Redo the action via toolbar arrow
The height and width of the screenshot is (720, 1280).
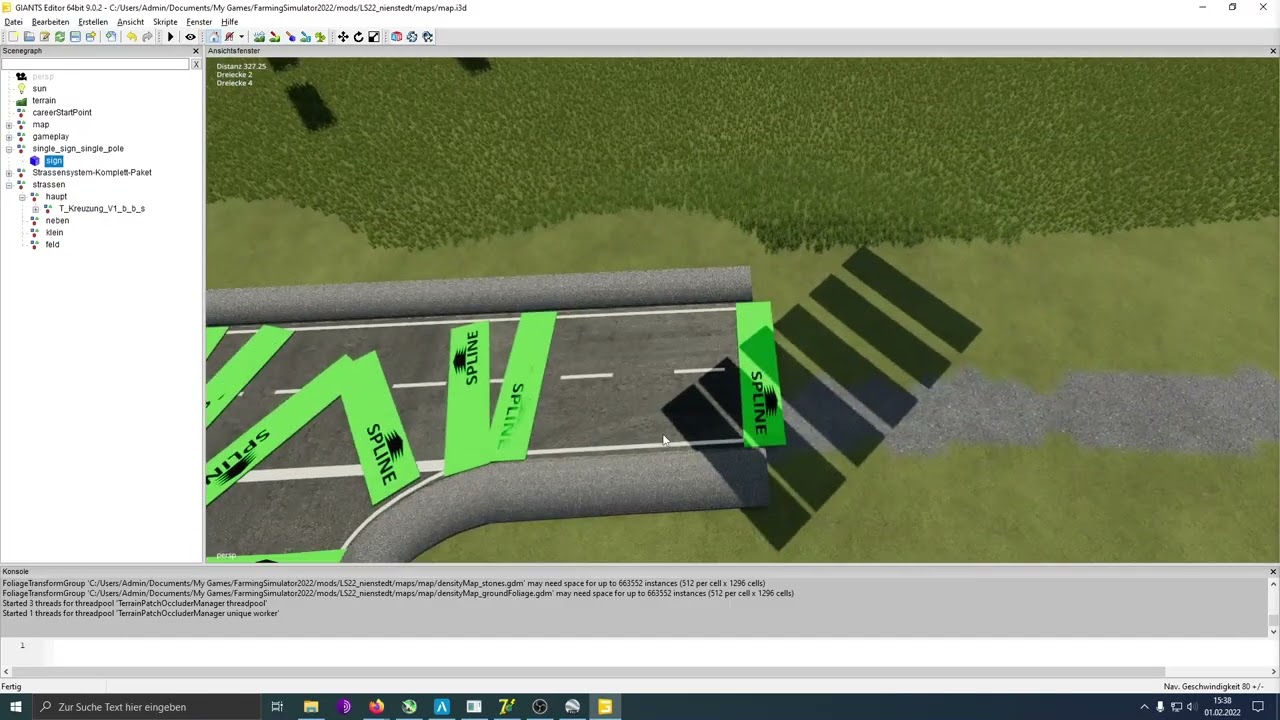147,37
